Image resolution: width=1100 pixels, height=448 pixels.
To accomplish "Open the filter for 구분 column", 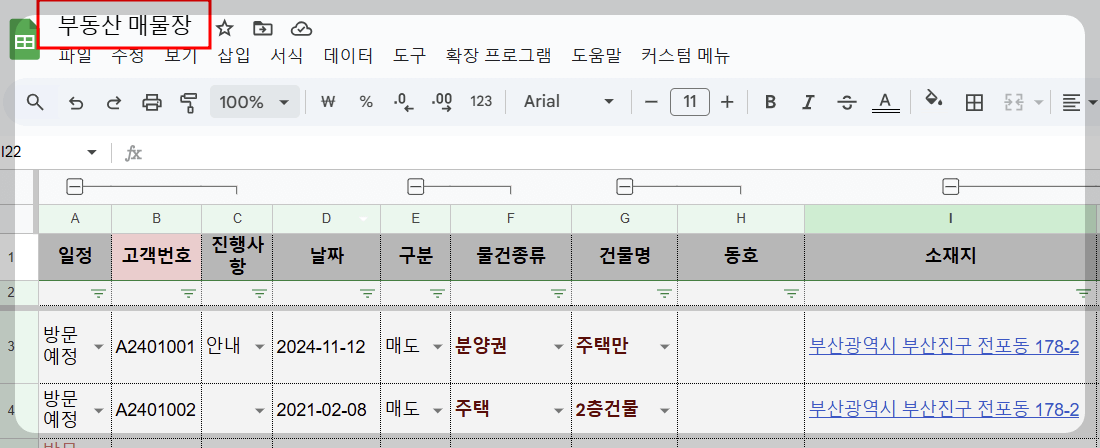I will (438, 293).
